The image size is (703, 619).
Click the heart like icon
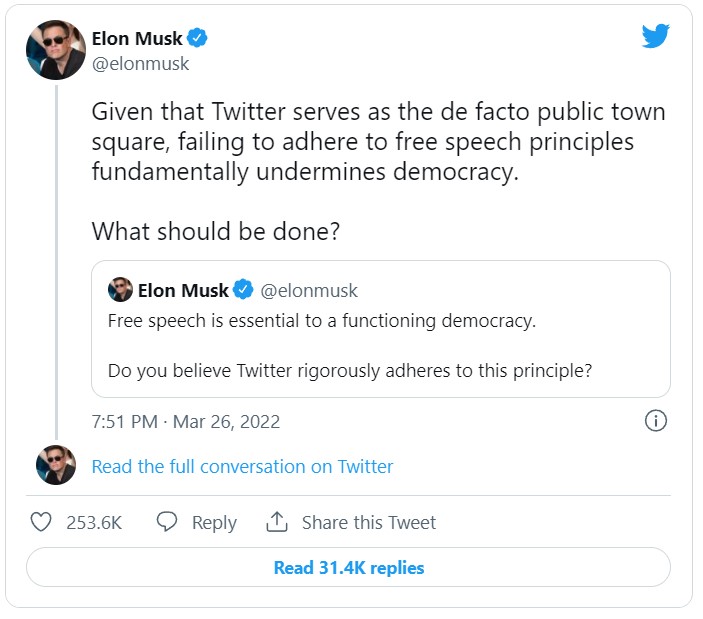[x=41, y=522]
